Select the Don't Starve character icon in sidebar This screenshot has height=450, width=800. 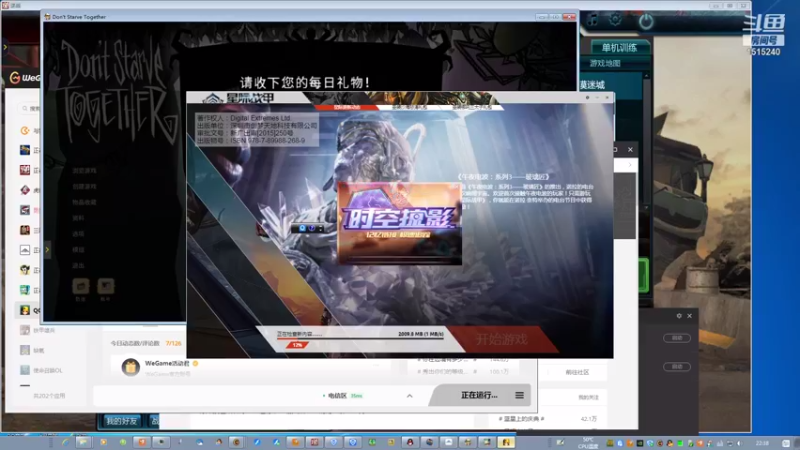point(24,269)
